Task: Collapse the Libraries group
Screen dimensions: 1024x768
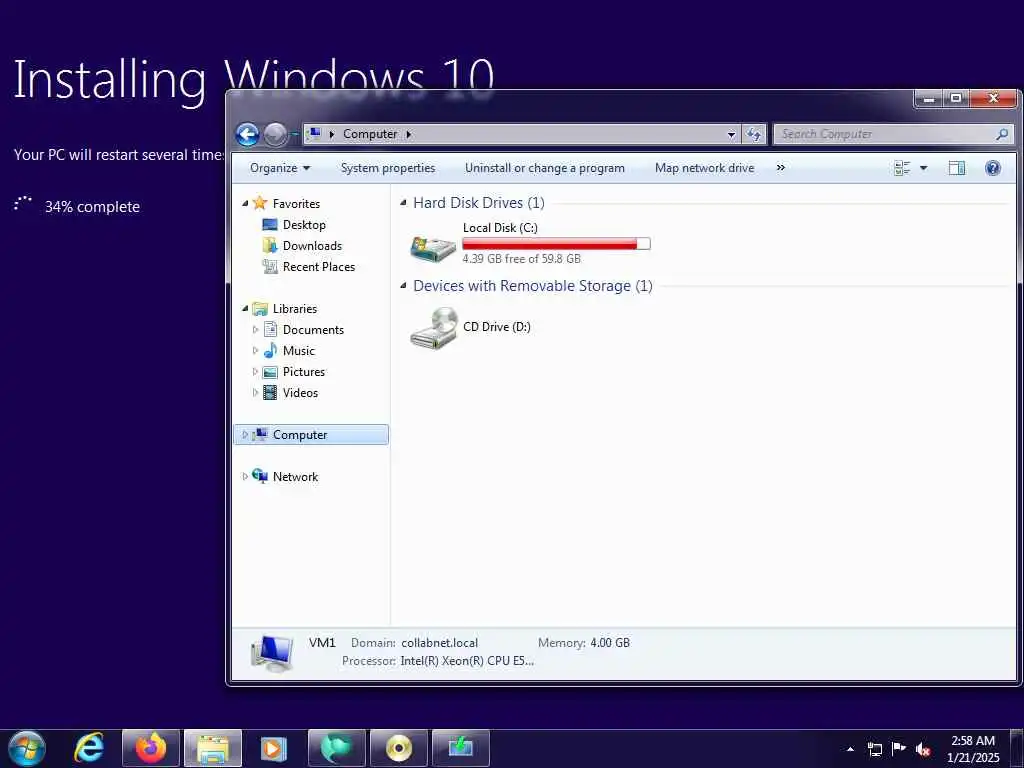Action: click(x=246, y=309)
